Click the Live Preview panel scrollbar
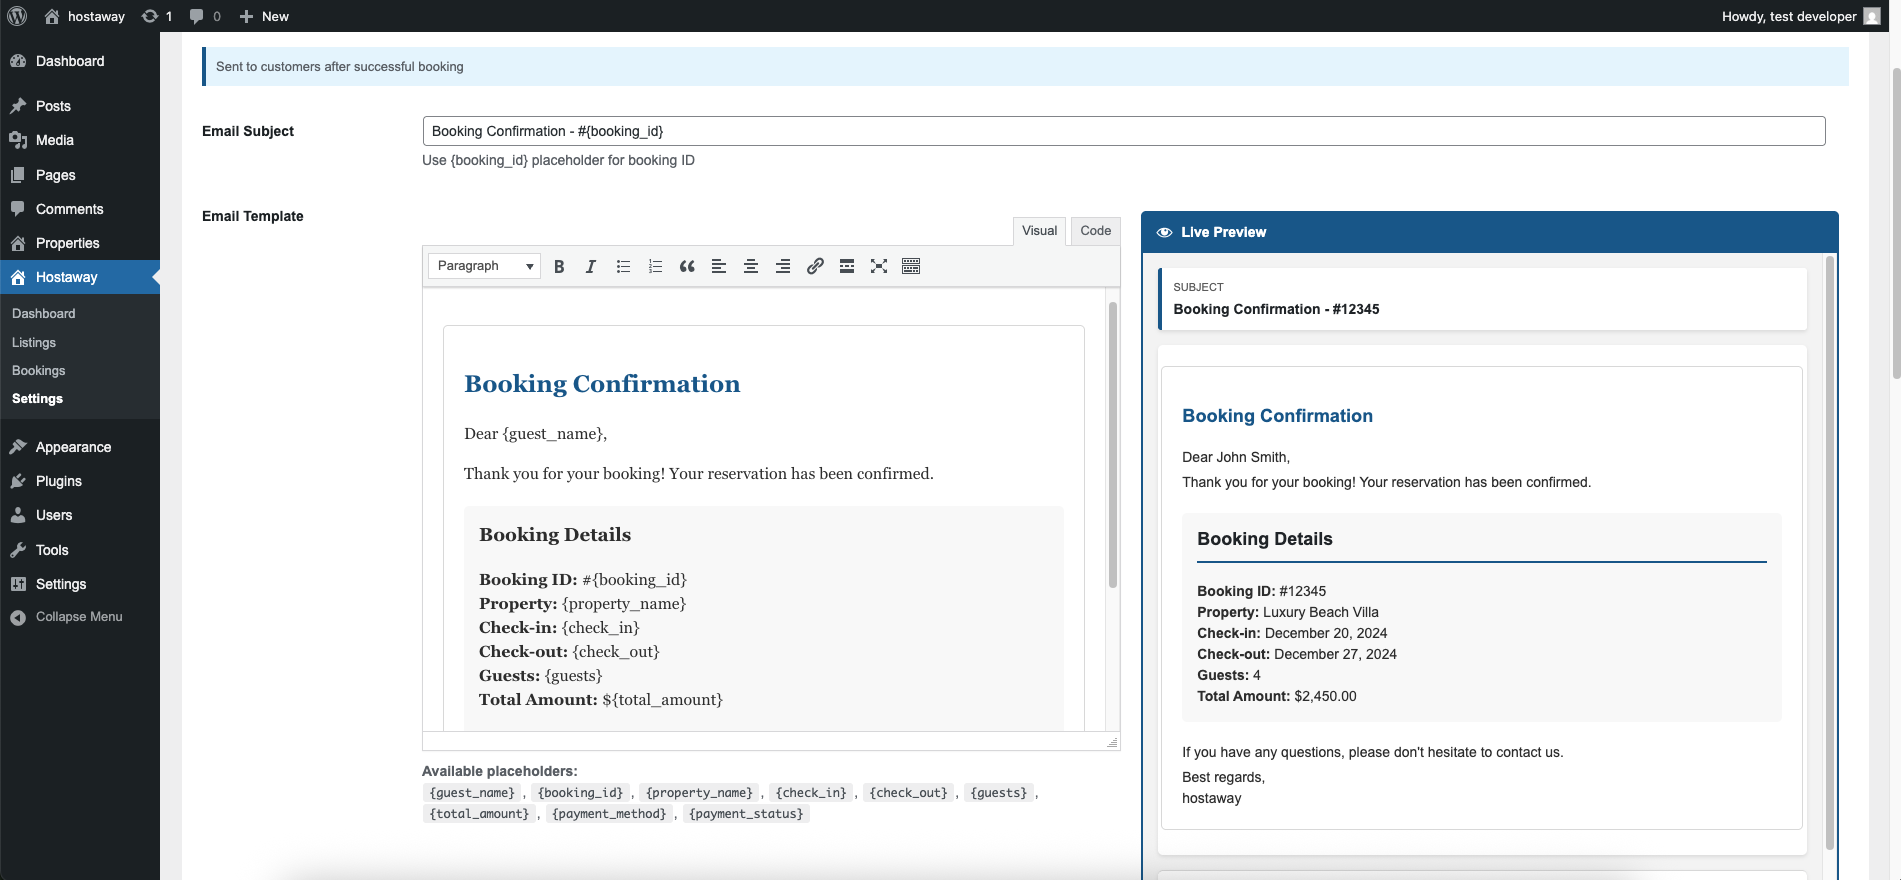Viewport: 1901px width, 880px height. 1830,552
